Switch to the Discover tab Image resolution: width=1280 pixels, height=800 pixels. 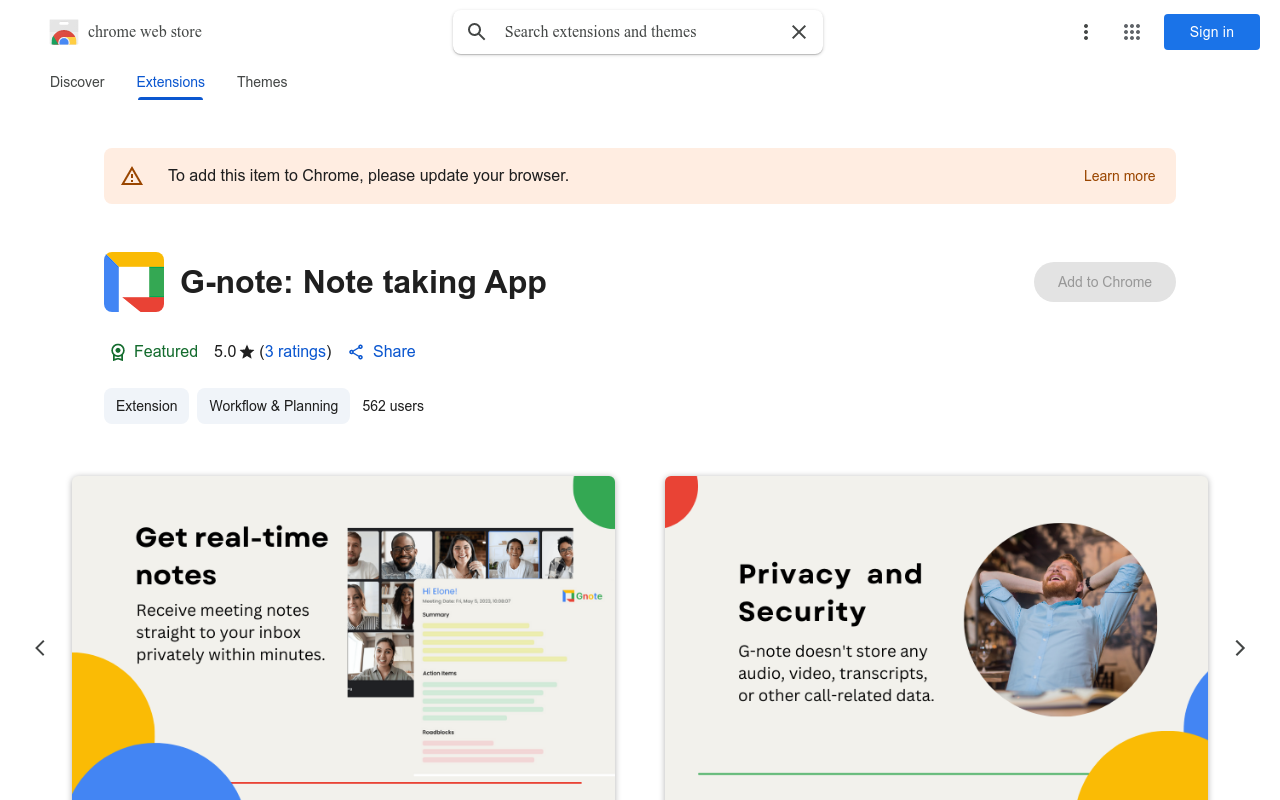pyautogui.click(x=77, y=82)
